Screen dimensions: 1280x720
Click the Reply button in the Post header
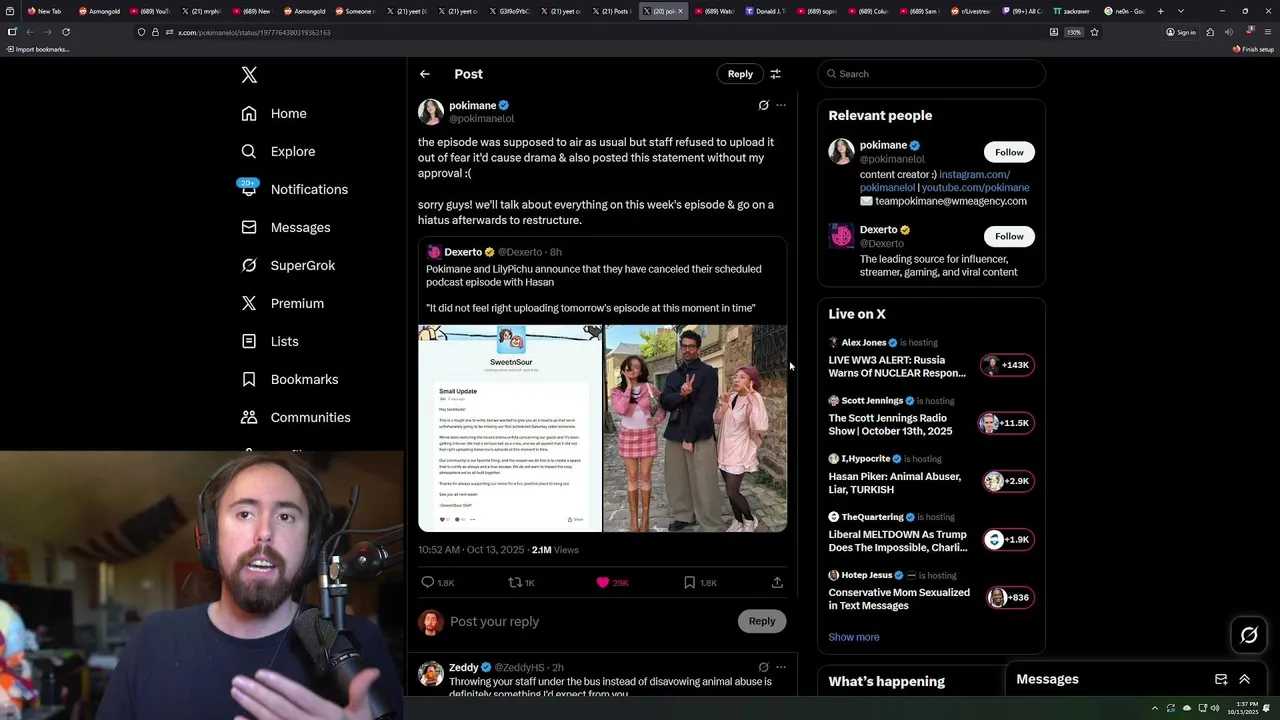pyautogui.click(x=740, y=74)
